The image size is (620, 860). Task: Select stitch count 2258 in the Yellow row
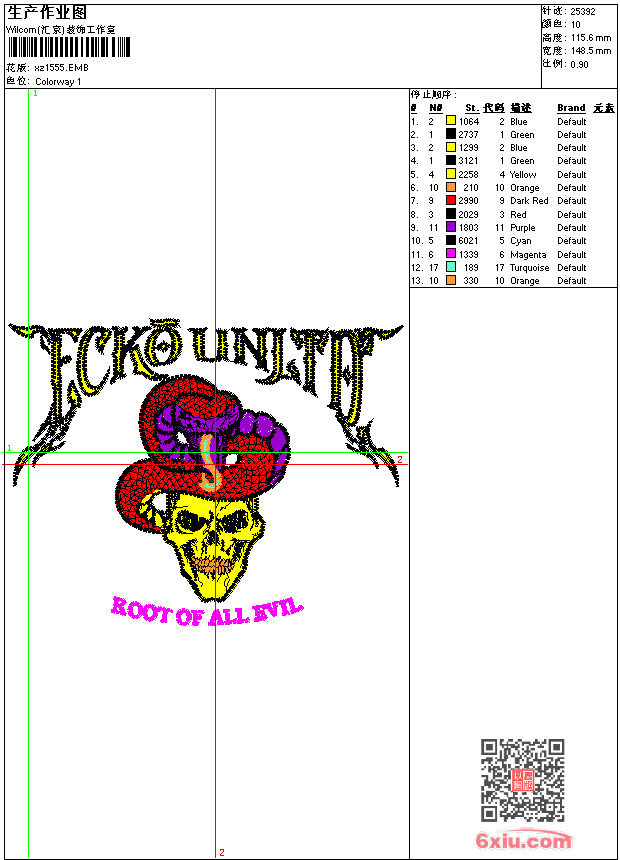469,174
